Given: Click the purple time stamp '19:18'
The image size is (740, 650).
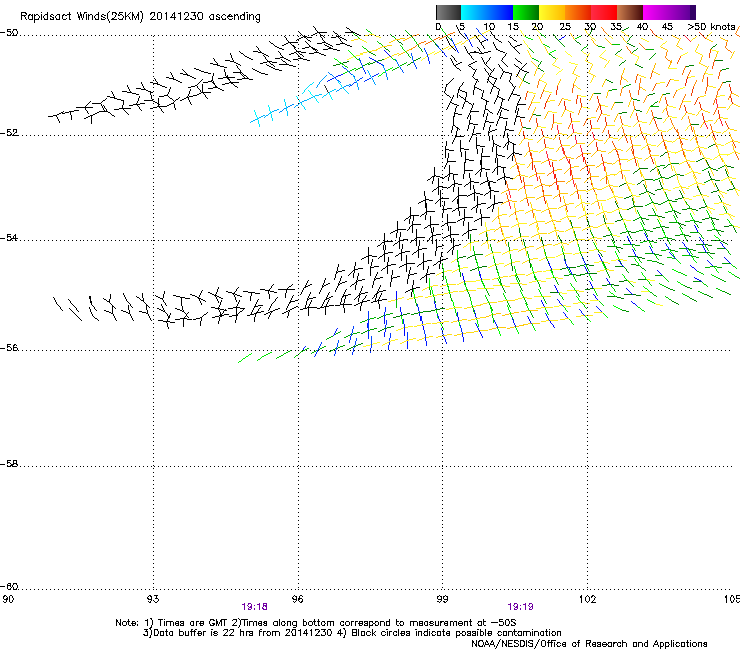Looking at the screenshot, I should [x=254, y=607].
